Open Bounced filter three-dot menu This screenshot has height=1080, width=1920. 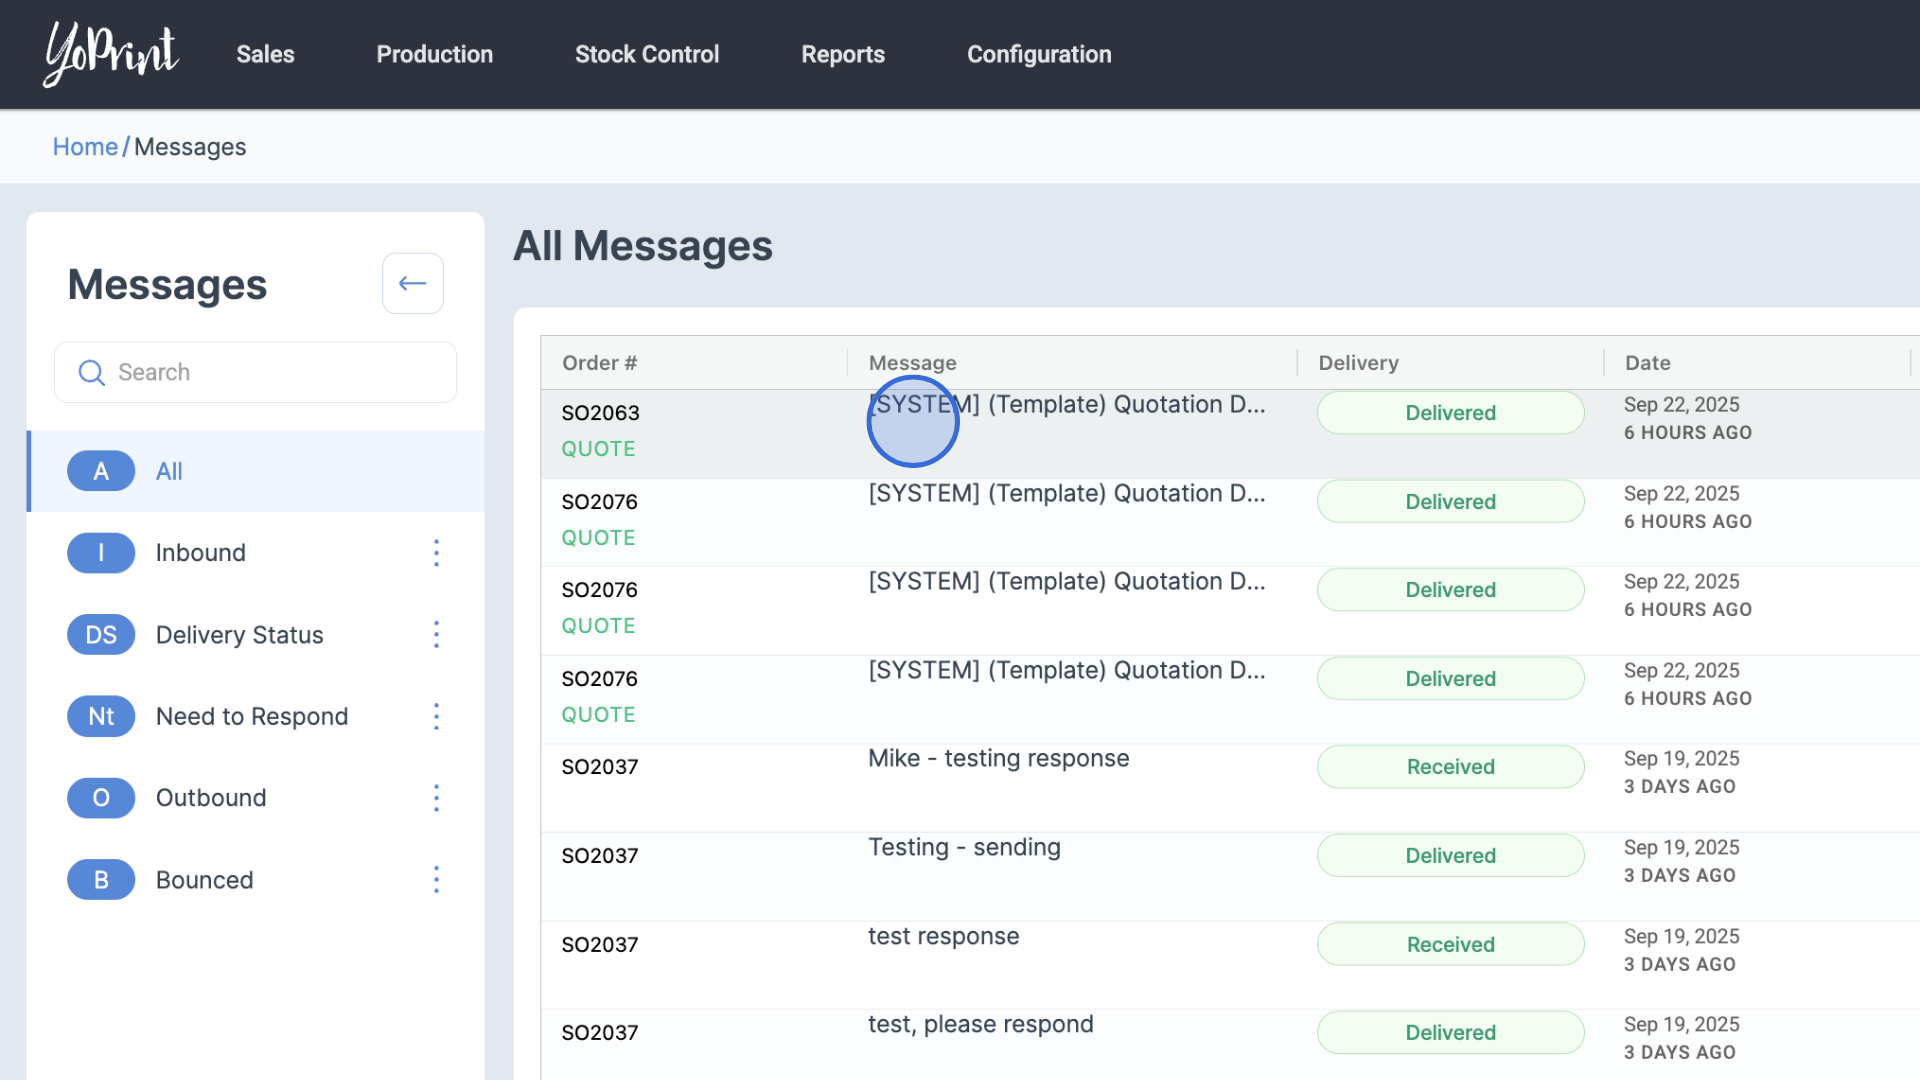436,880
